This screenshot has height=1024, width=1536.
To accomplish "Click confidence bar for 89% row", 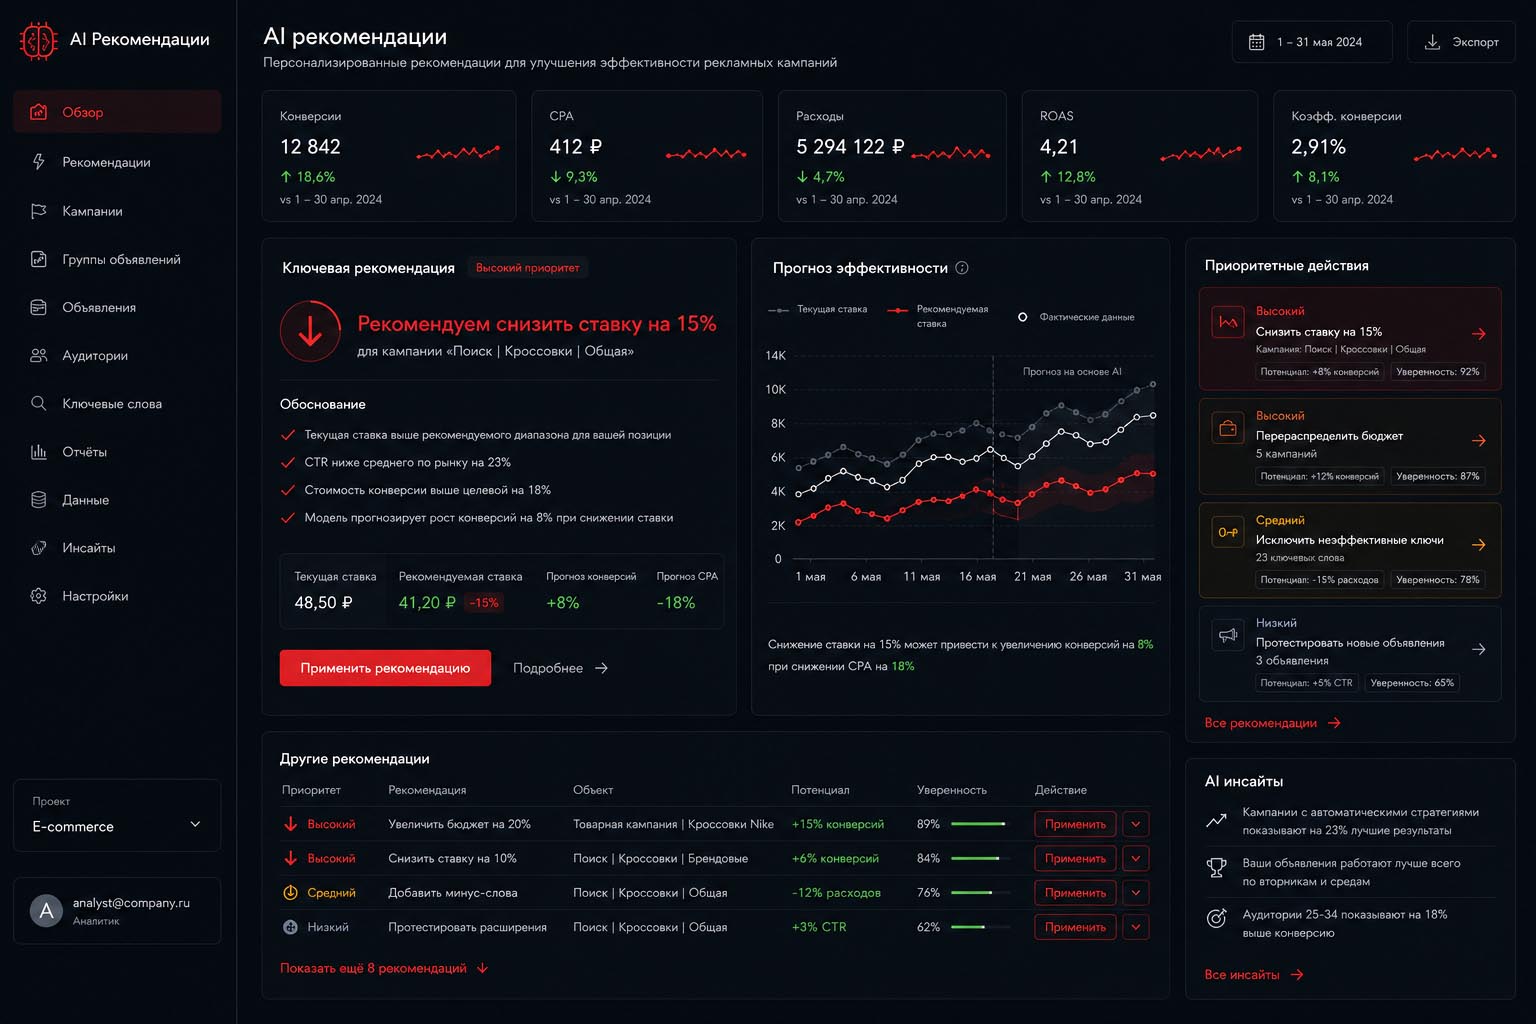I will click(x=979, y=824).
